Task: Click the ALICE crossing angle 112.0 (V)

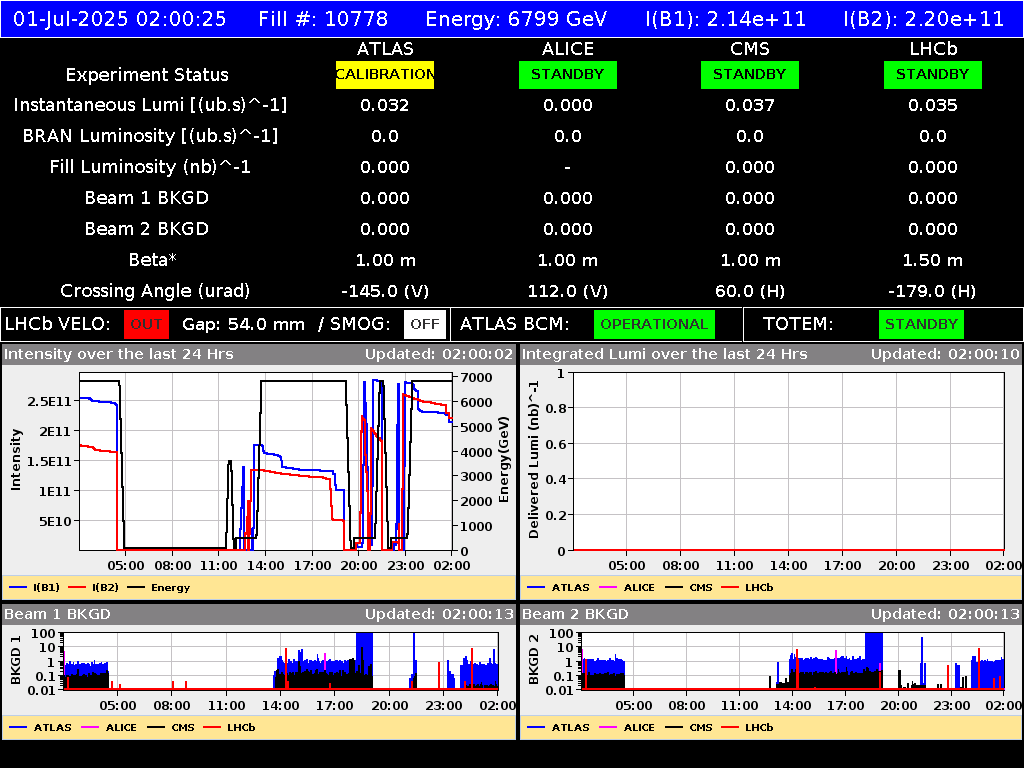Action: 568,291
